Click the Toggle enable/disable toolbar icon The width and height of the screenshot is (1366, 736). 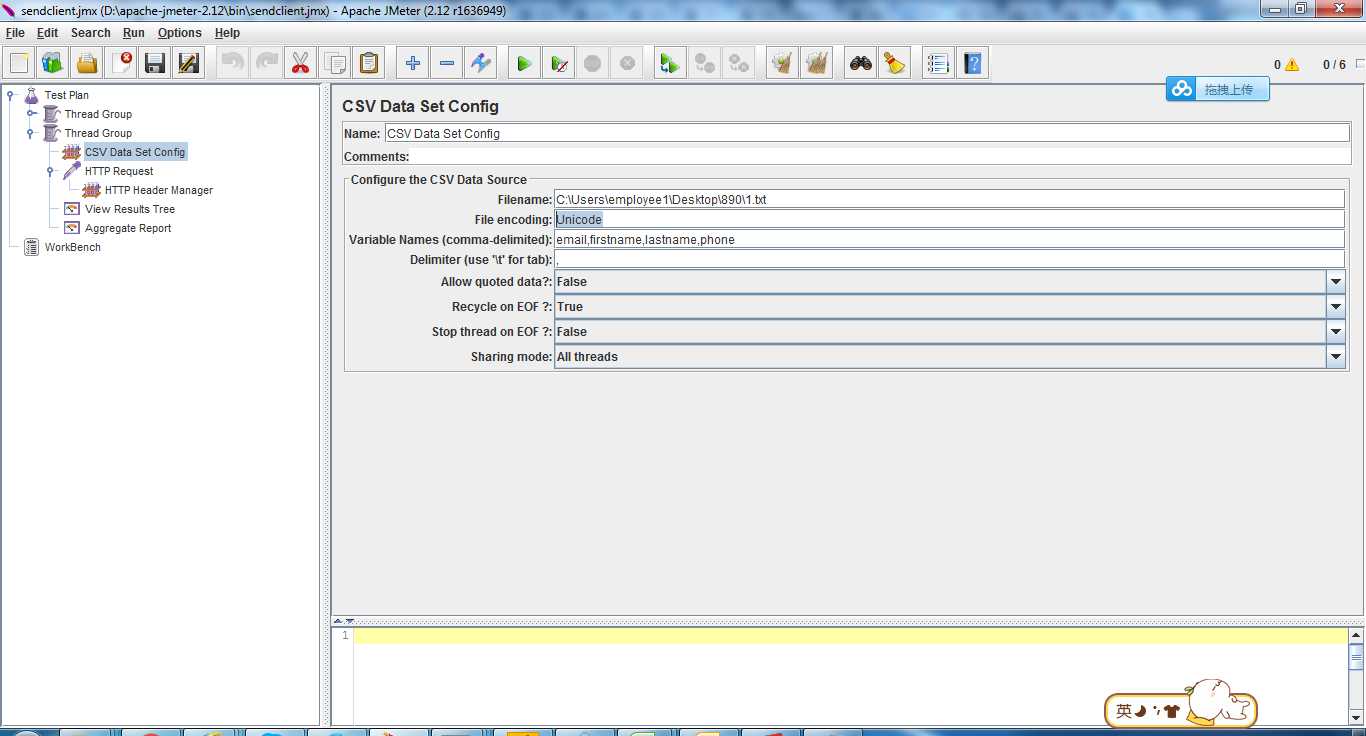coord(480,63)
